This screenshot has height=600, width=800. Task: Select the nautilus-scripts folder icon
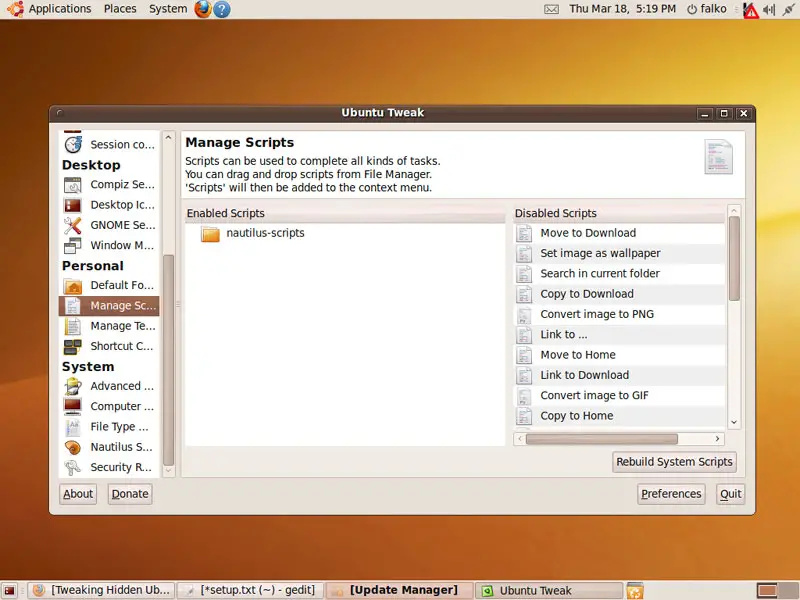coord(210,234)
